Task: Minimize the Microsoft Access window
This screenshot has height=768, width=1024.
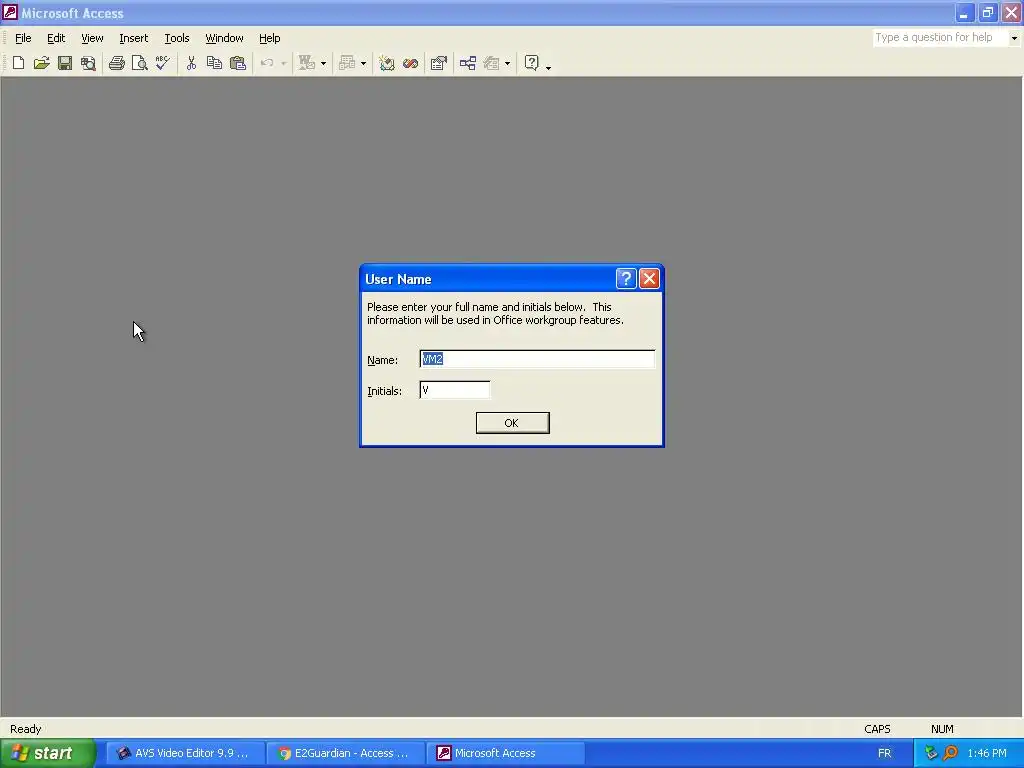Action: click(964, 12)
